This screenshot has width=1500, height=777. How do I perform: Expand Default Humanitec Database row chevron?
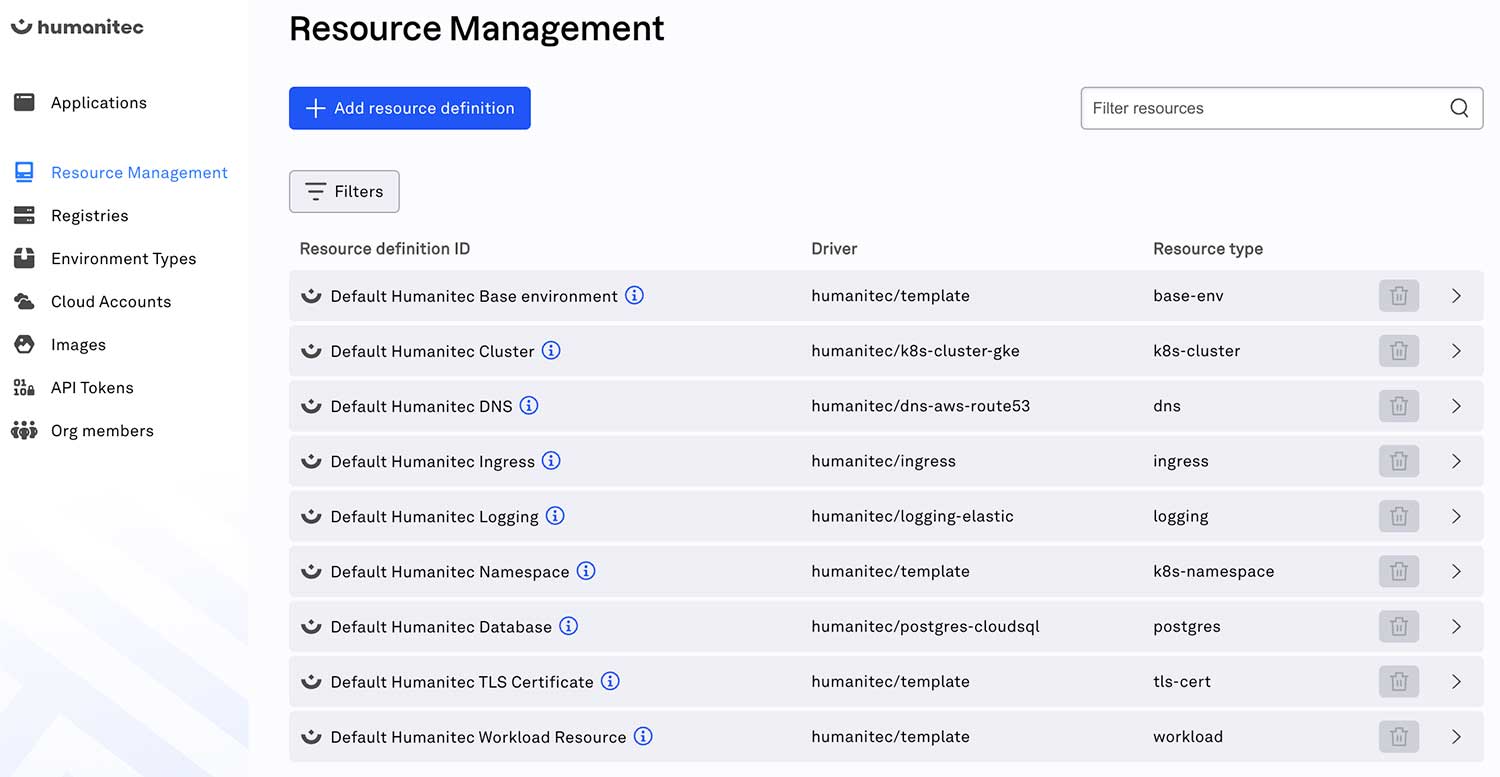[x=1456, y=626]
